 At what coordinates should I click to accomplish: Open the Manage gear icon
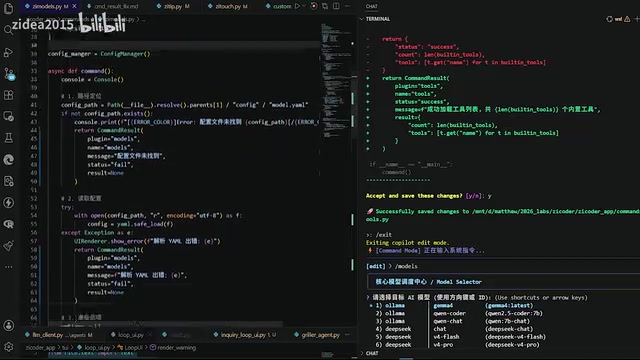click(9, 347)
